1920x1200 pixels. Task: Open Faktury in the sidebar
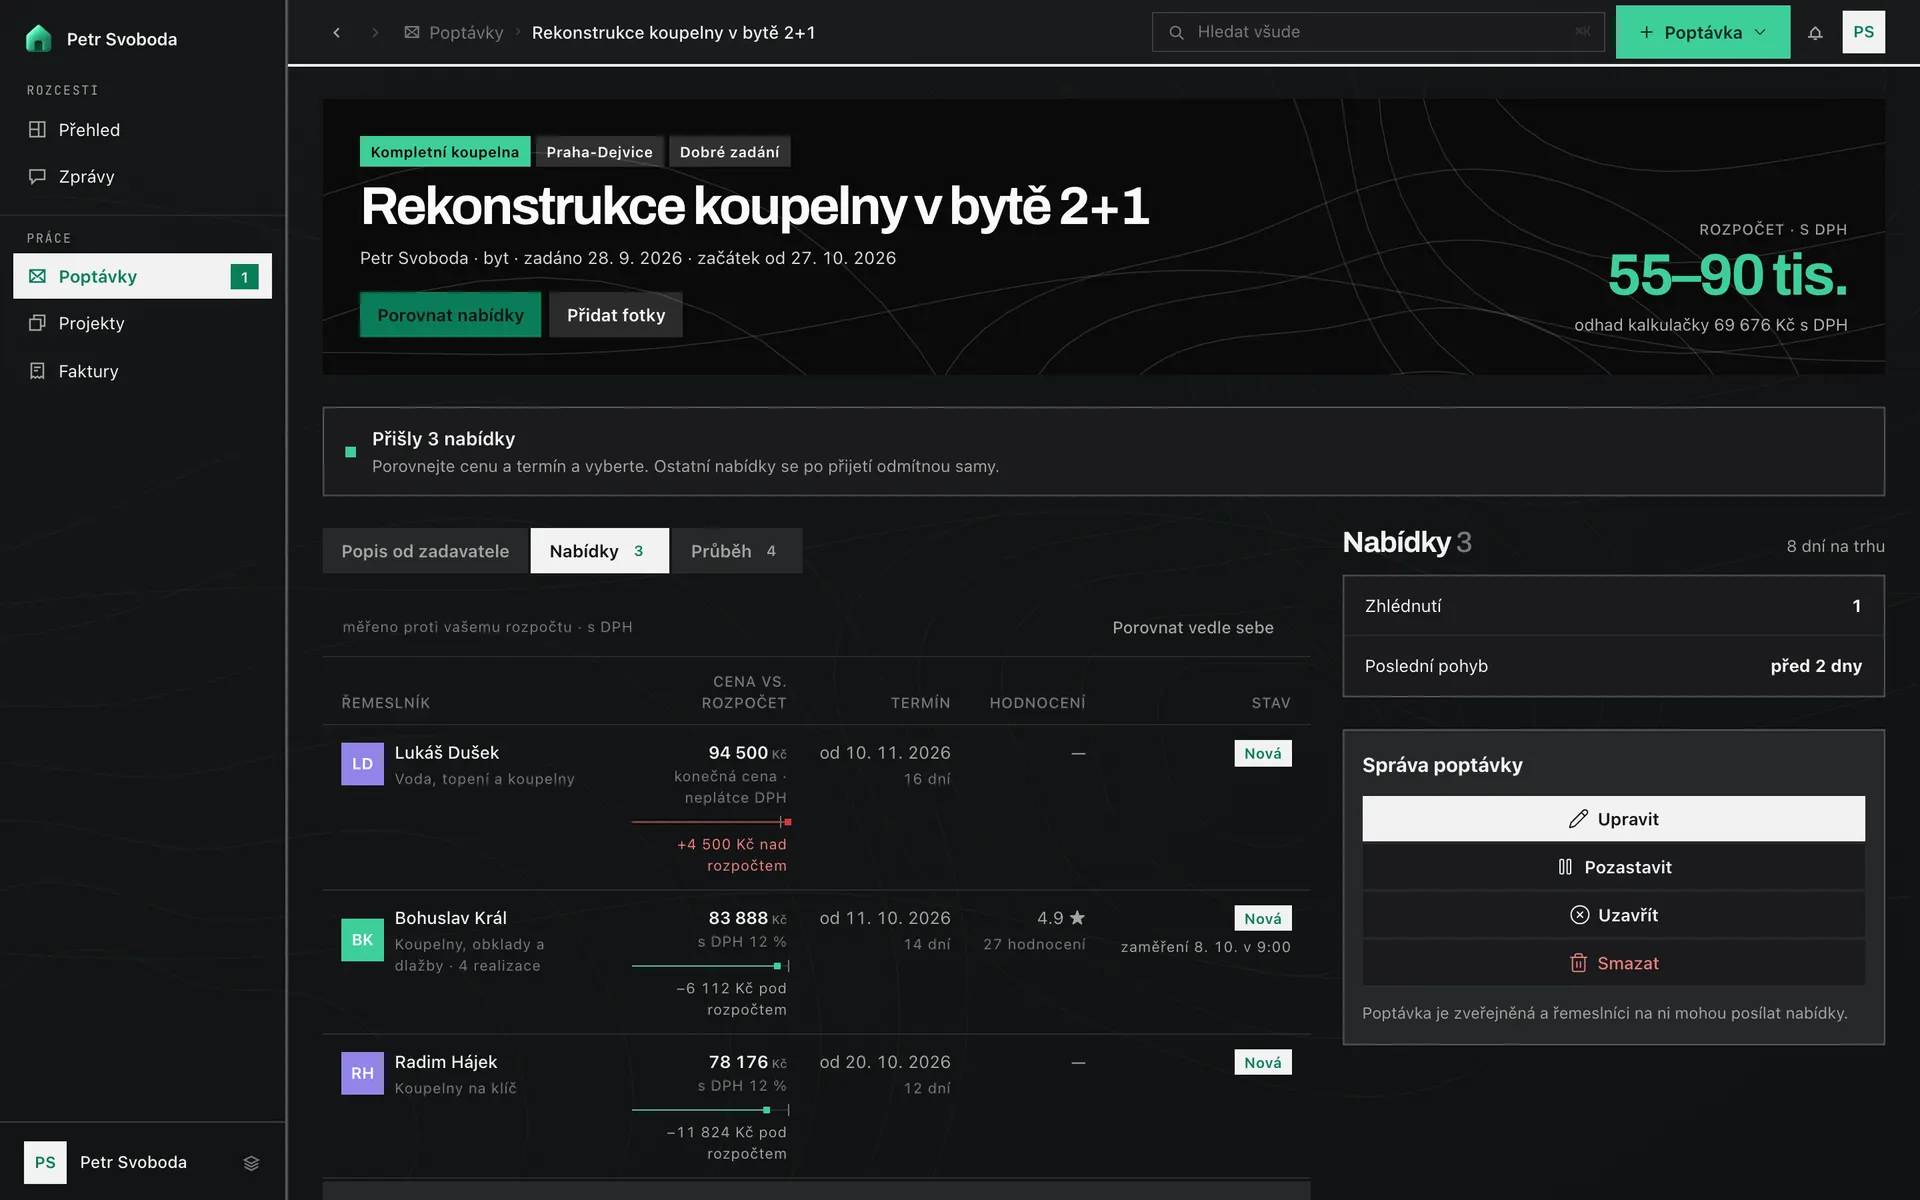point(142,371)
